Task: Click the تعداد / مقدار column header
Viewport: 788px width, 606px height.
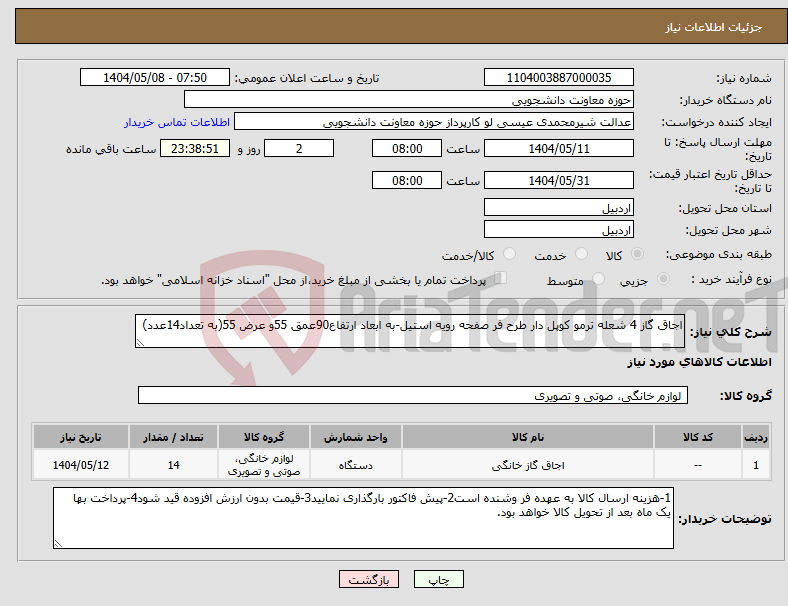Action: tap(173, 437)
